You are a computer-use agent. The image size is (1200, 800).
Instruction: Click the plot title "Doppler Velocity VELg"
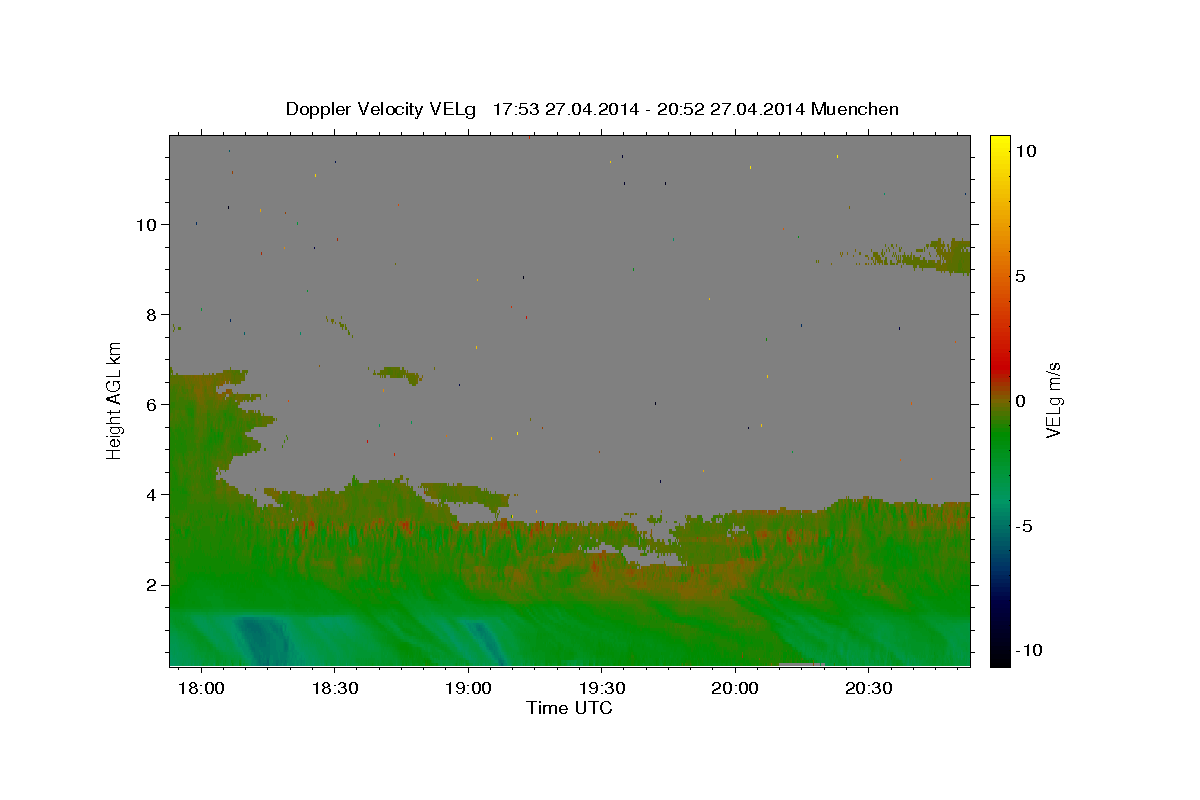pos(383,109)
